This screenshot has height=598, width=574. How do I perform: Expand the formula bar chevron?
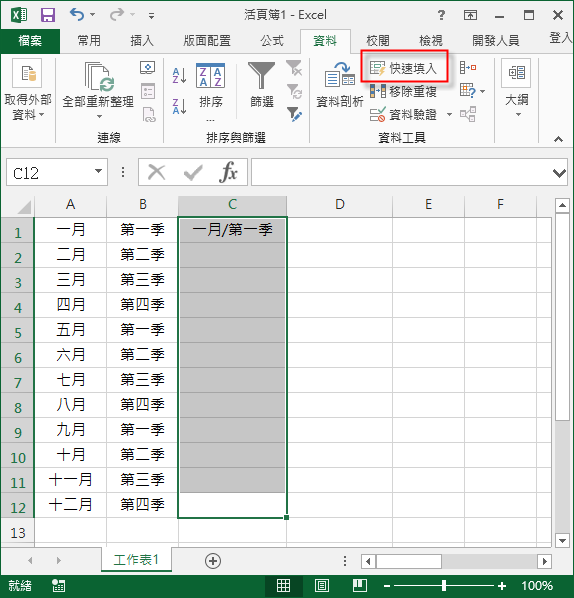(559, 173)
